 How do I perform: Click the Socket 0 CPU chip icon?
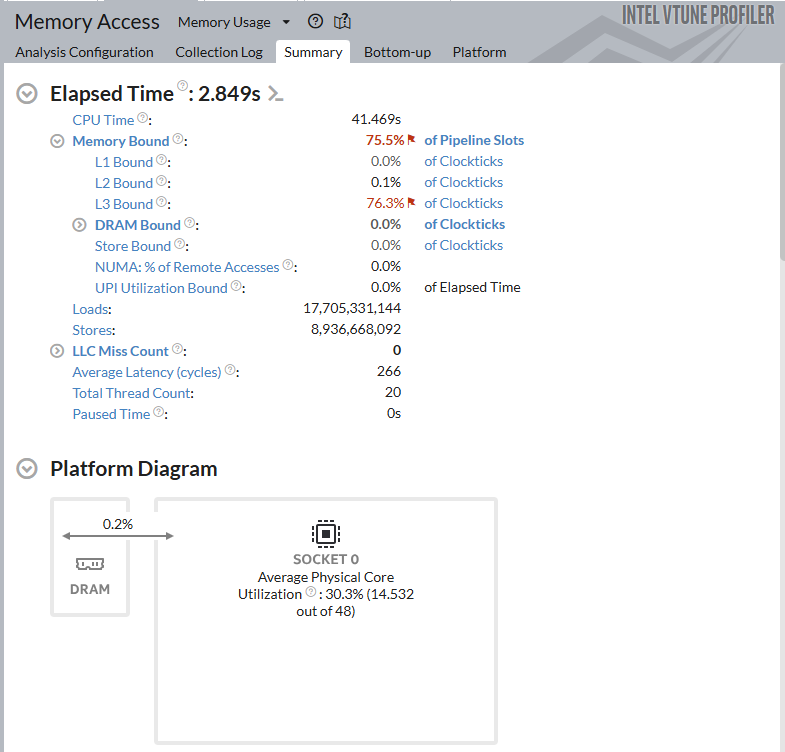pyautogui.click(x=326, y=534)
